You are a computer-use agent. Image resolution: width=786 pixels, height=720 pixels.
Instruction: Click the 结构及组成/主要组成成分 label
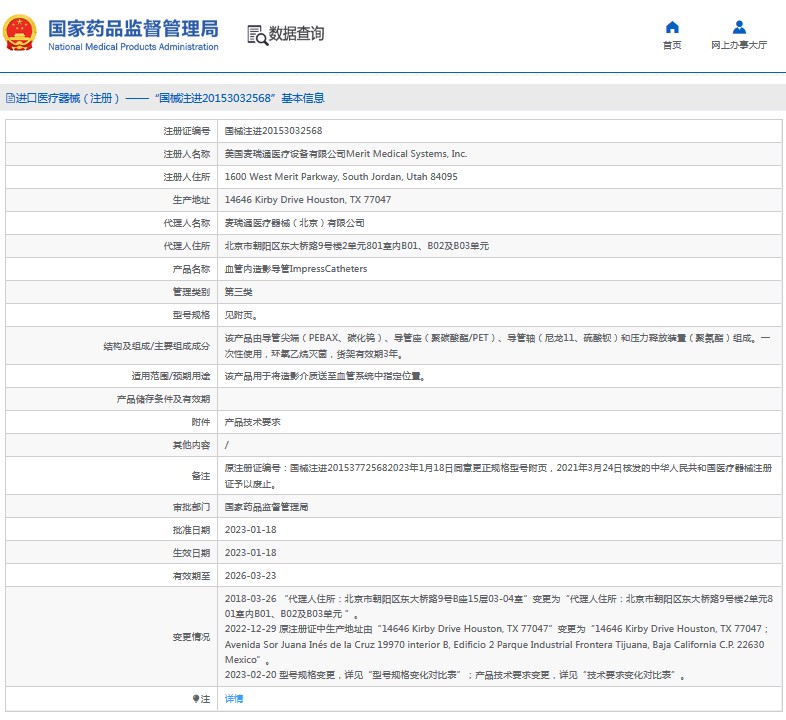coord(156,346)
